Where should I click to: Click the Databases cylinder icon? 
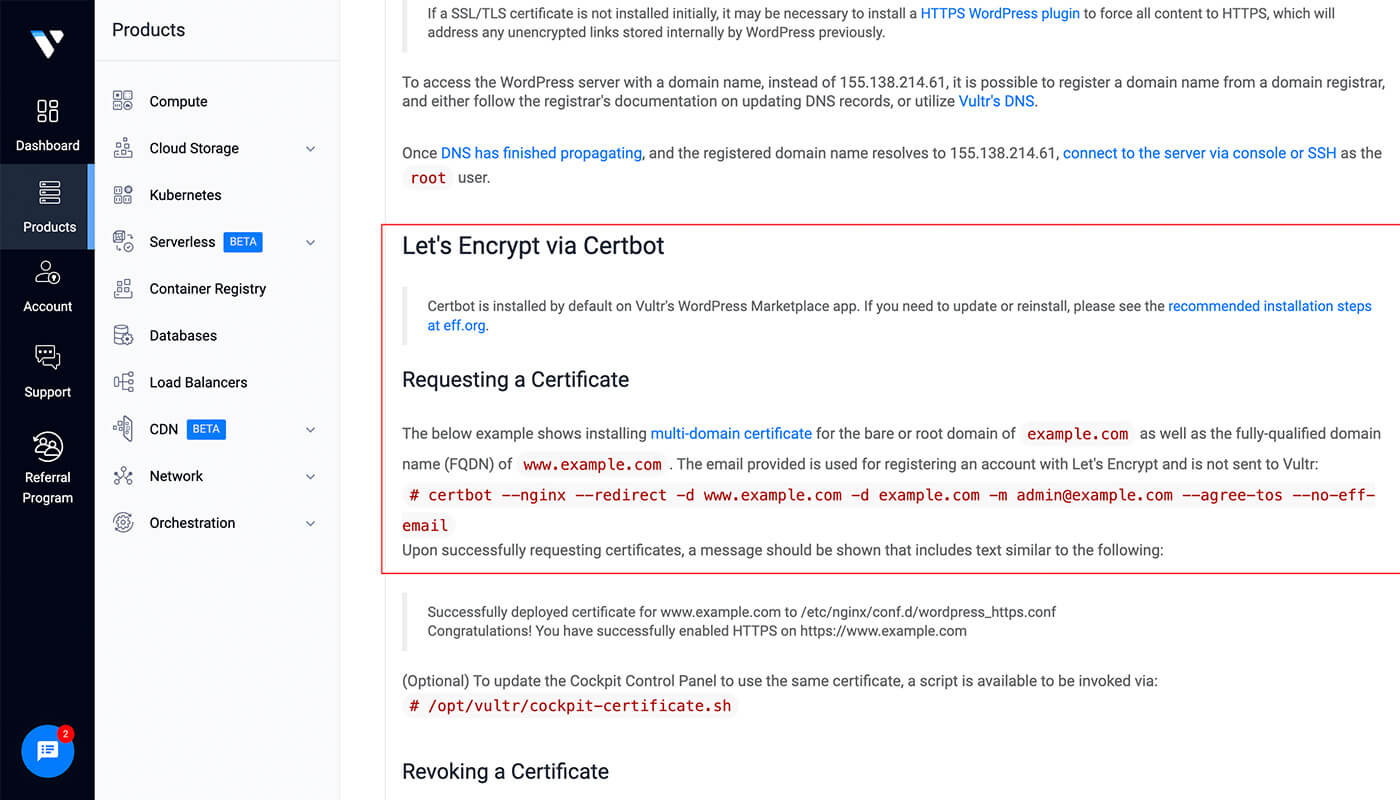click(123, 335)
